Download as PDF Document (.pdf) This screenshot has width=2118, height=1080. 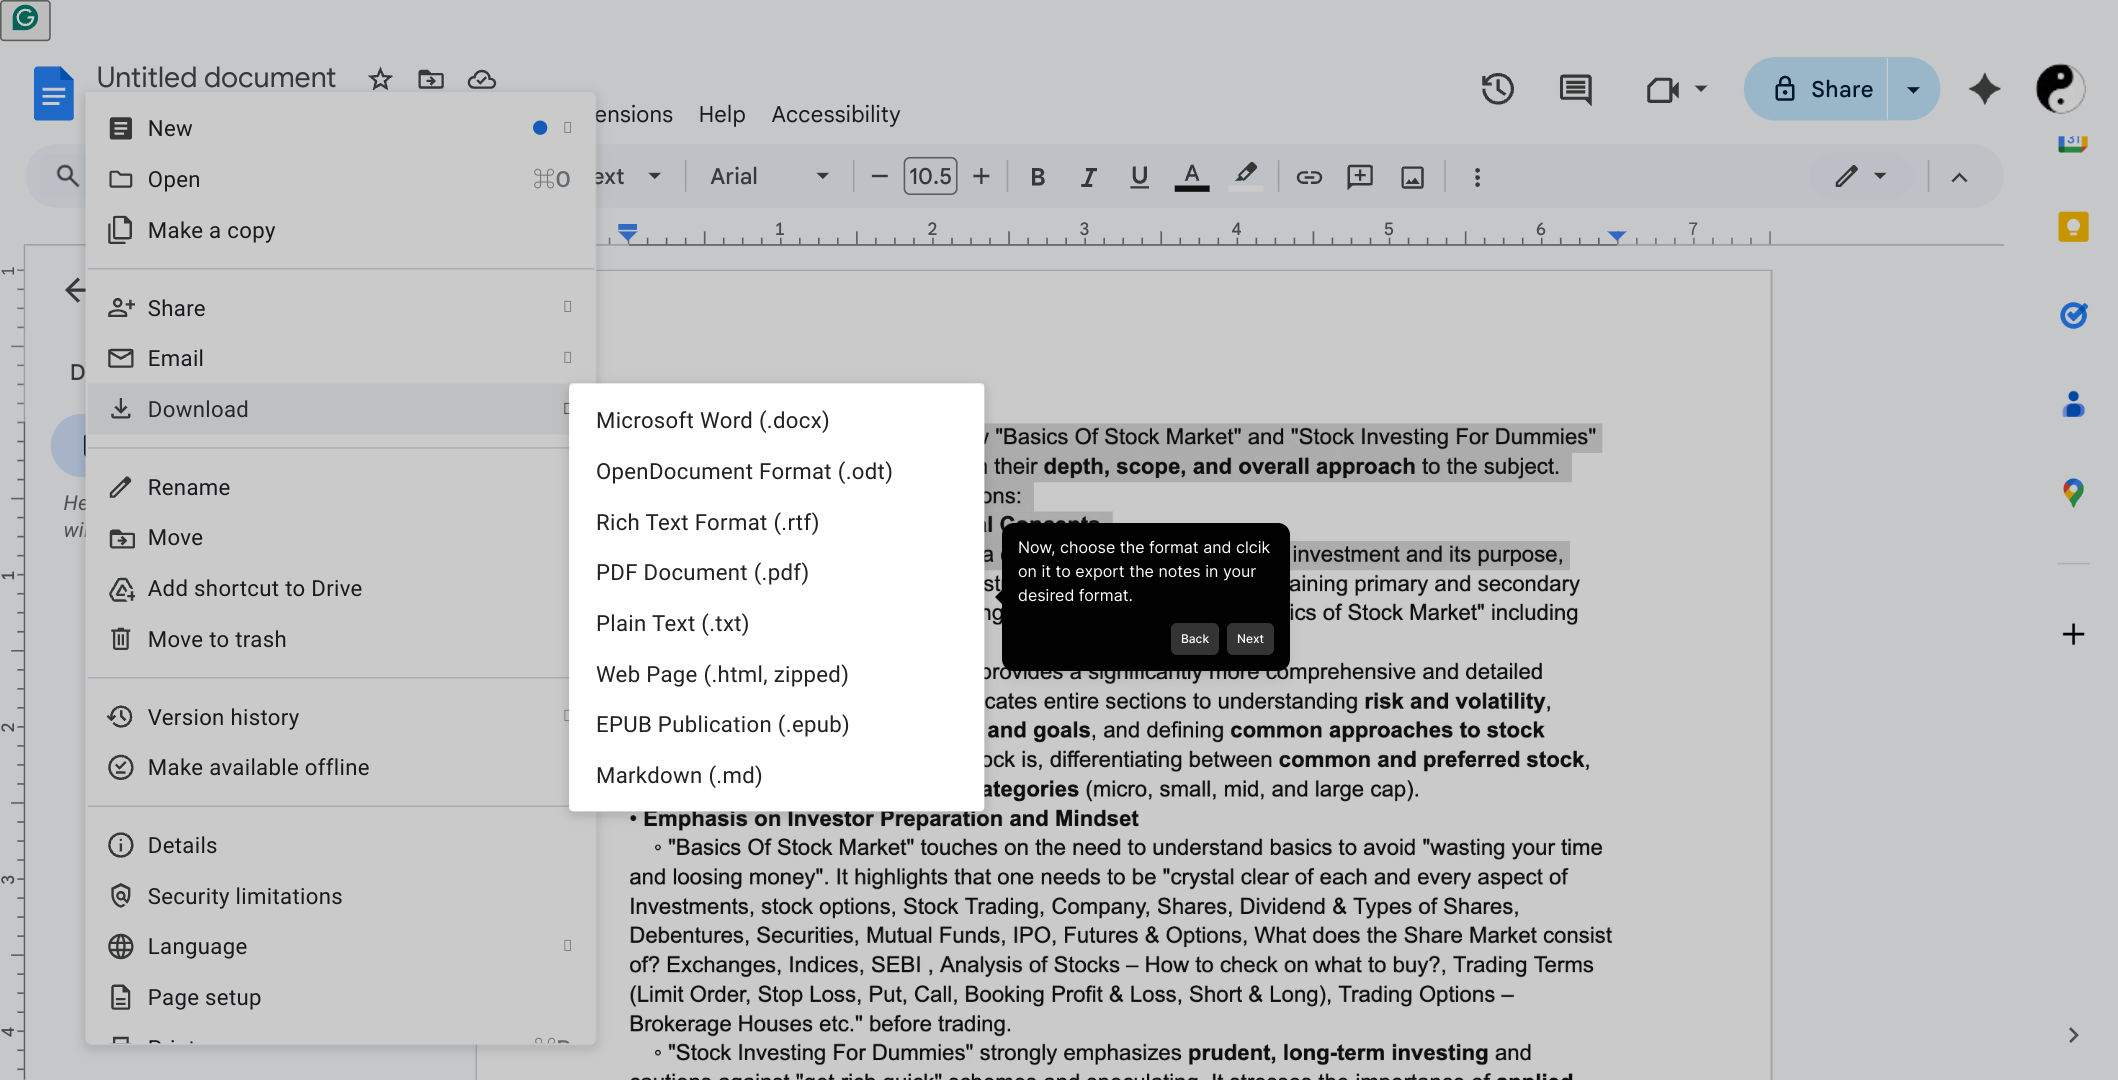click(776, 572)
